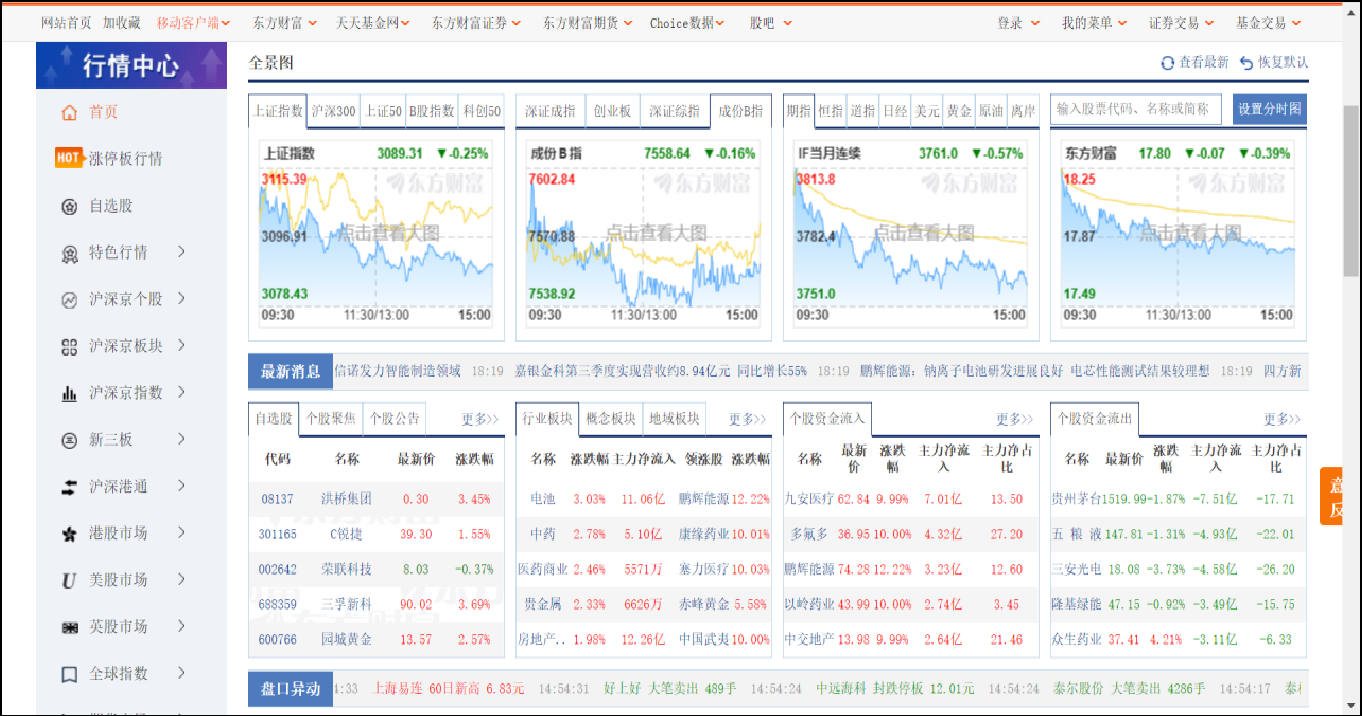
Task: Click the 自选股 star icon in sidebar
Action: [x=68, y=207]
